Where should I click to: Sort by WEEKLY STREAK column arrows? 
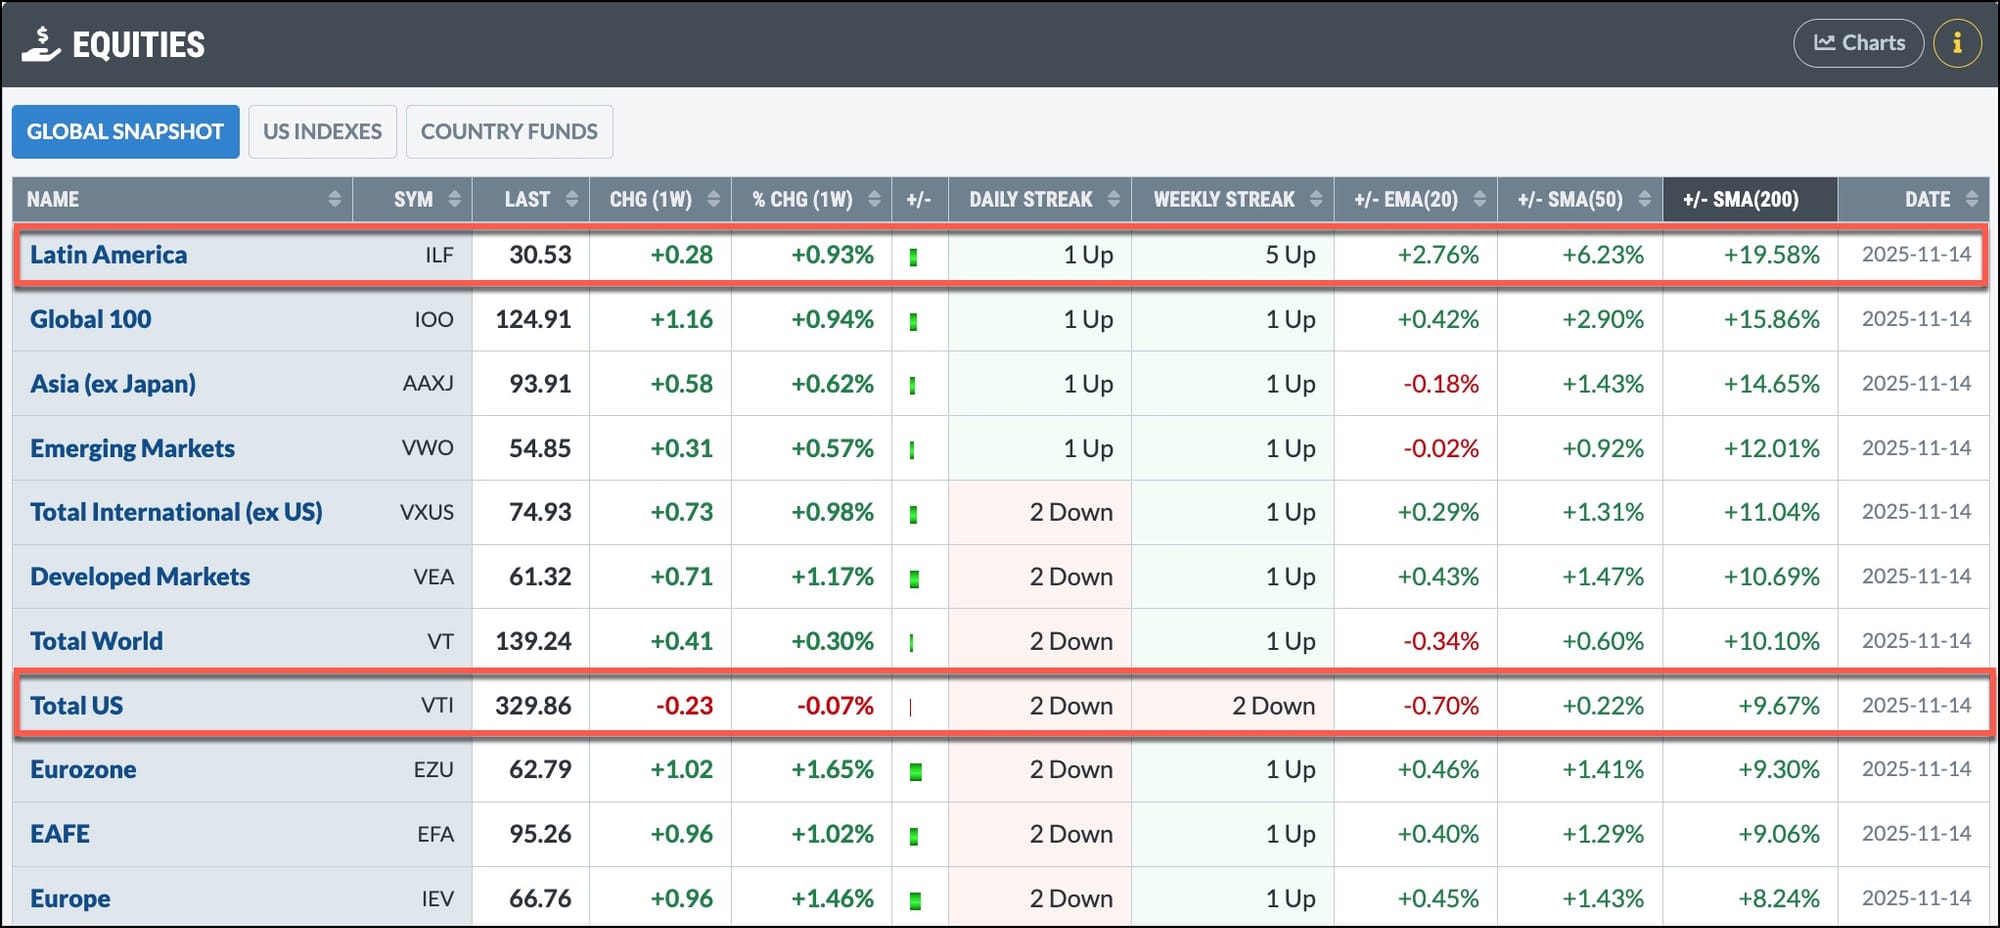[x=1315, y=199]
